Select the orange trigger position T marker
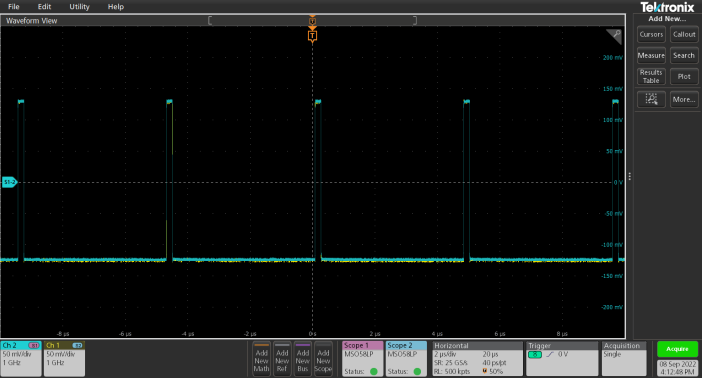This screenshot has width=702, height=378. pyautogui.click(x=312, y=36)
